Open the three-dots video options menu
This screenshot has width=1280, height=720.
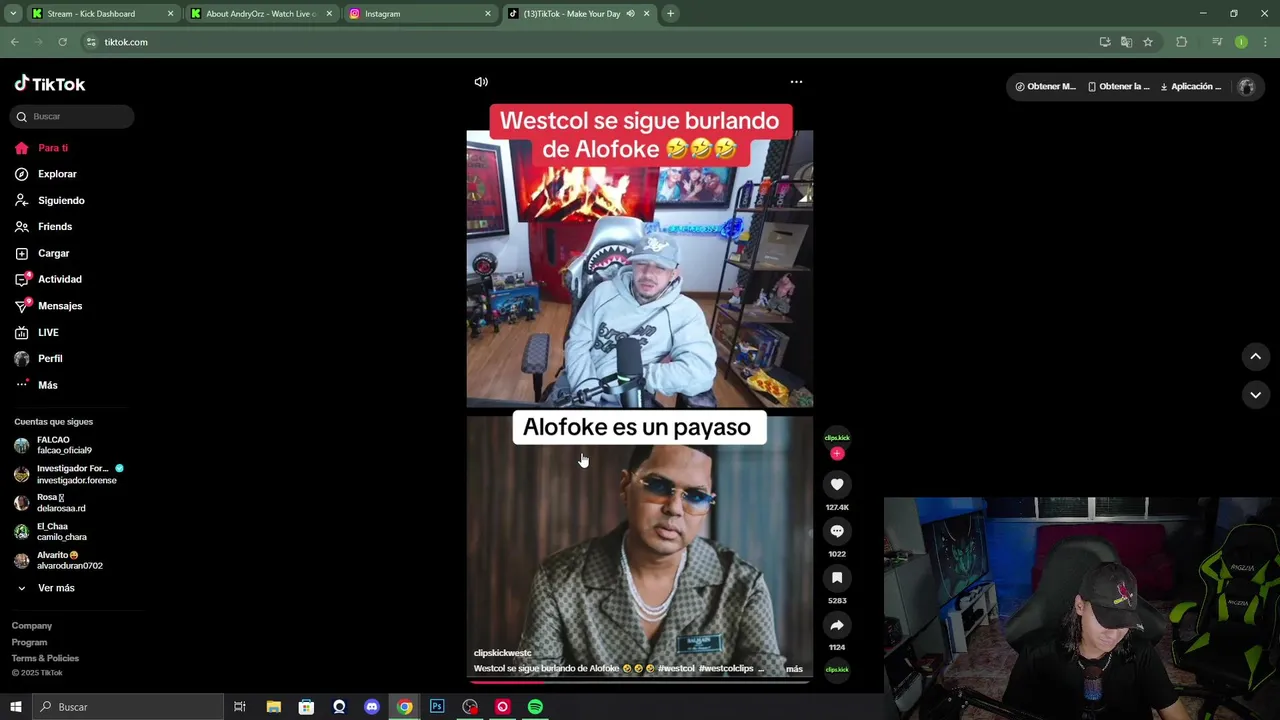(796, 82)
